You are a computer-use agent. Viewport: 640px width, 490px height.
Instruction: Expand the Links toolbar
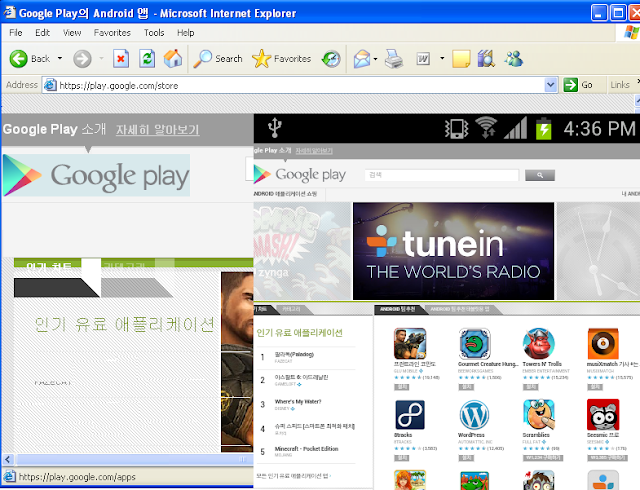coord(620,85)
